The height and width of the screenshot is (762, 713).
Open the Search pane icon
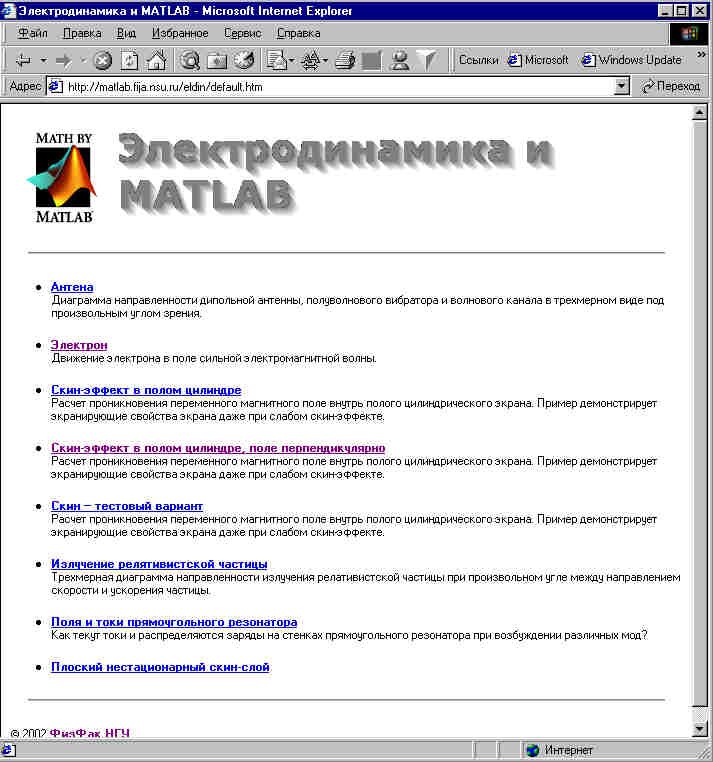click(190, 61)
